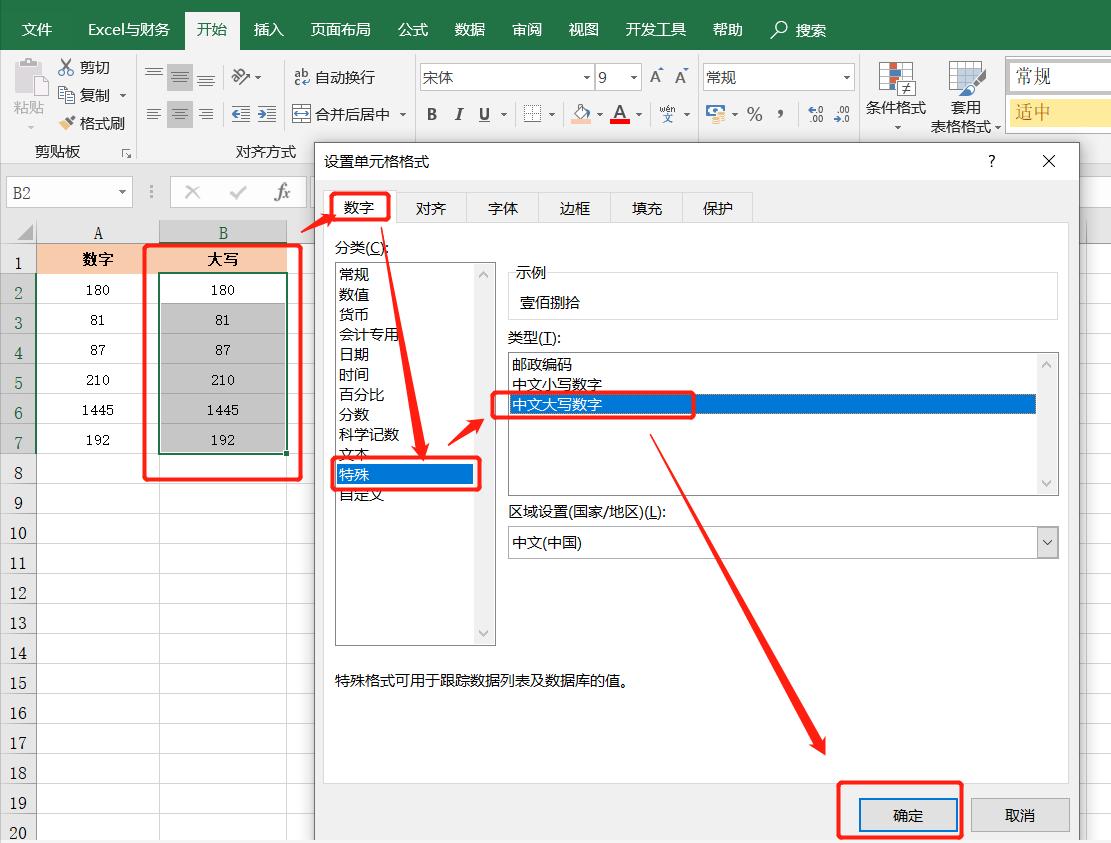Enable 自动换行 (Wrap Text)
Screen dimensions: 1111x843
click(336, 77)
